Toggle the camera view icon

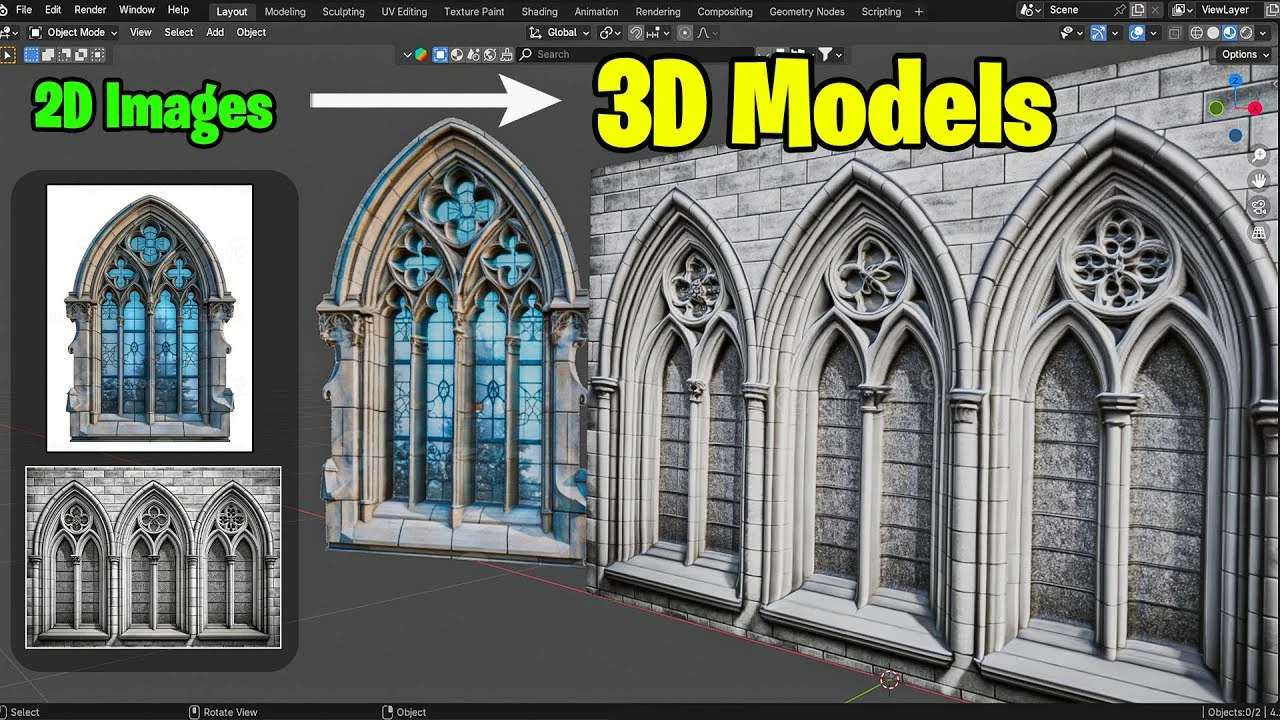click(1259, 207)
